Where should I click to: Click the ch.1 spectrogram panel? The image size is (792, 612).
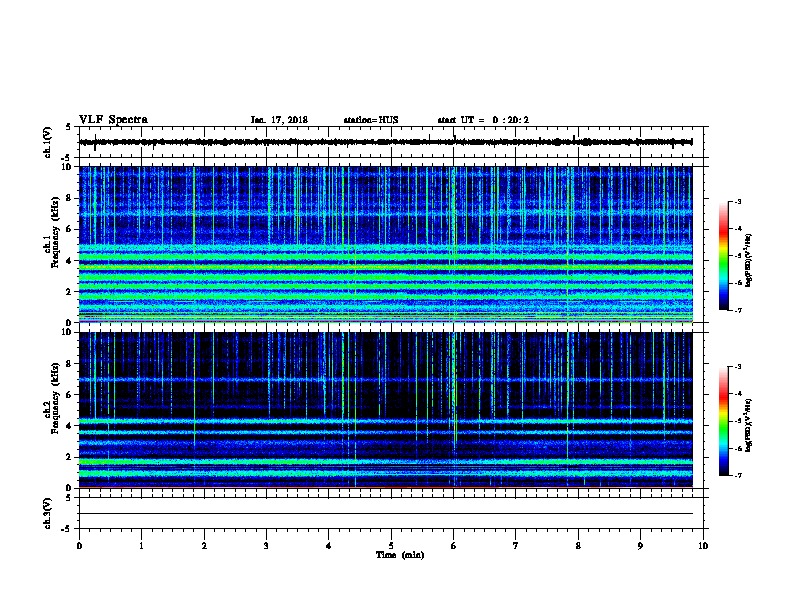386,244
